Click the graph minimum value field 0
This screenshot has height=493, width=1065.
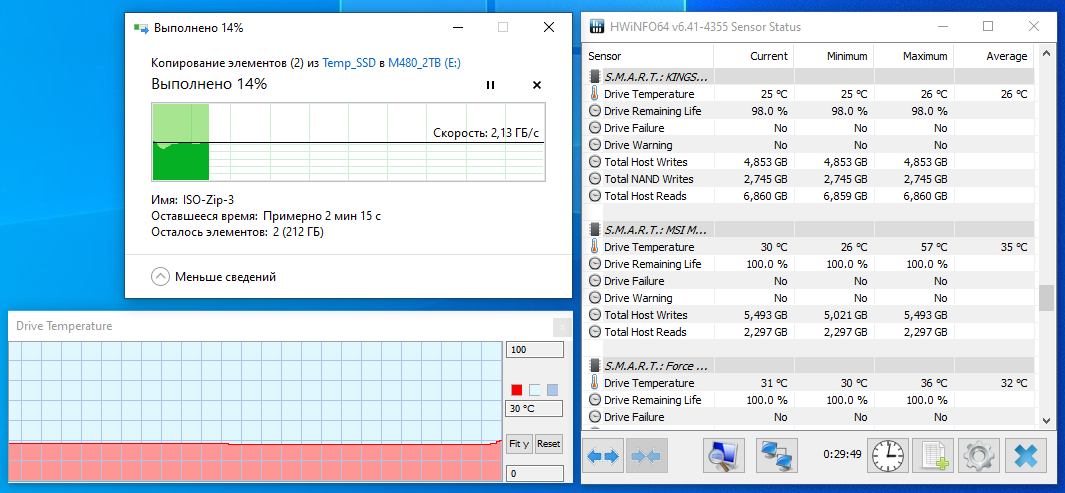(535, 473)
